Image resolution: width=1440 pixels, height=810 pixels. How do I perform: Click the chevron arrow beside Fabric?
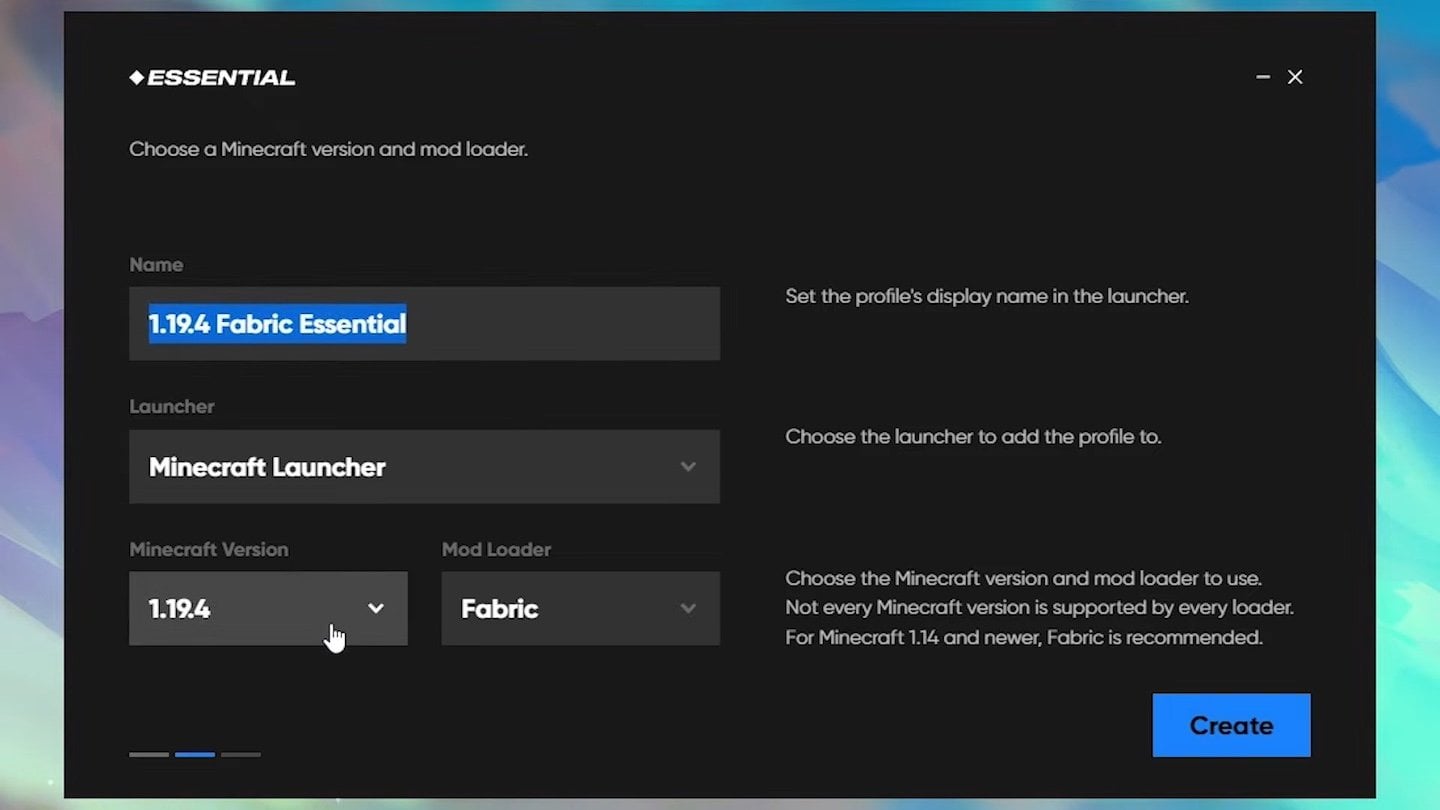coord(688,608)
